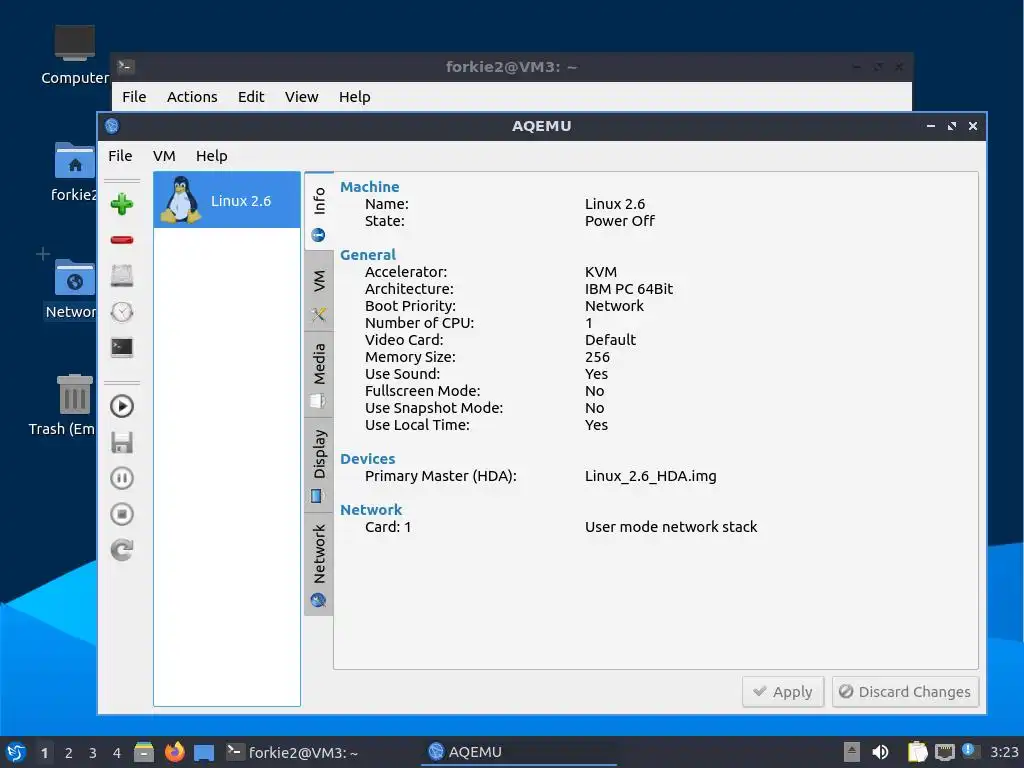Viewport: 1024px width, 768px height.
Task: Switch to workspace 2
Action: click(69, 753)
